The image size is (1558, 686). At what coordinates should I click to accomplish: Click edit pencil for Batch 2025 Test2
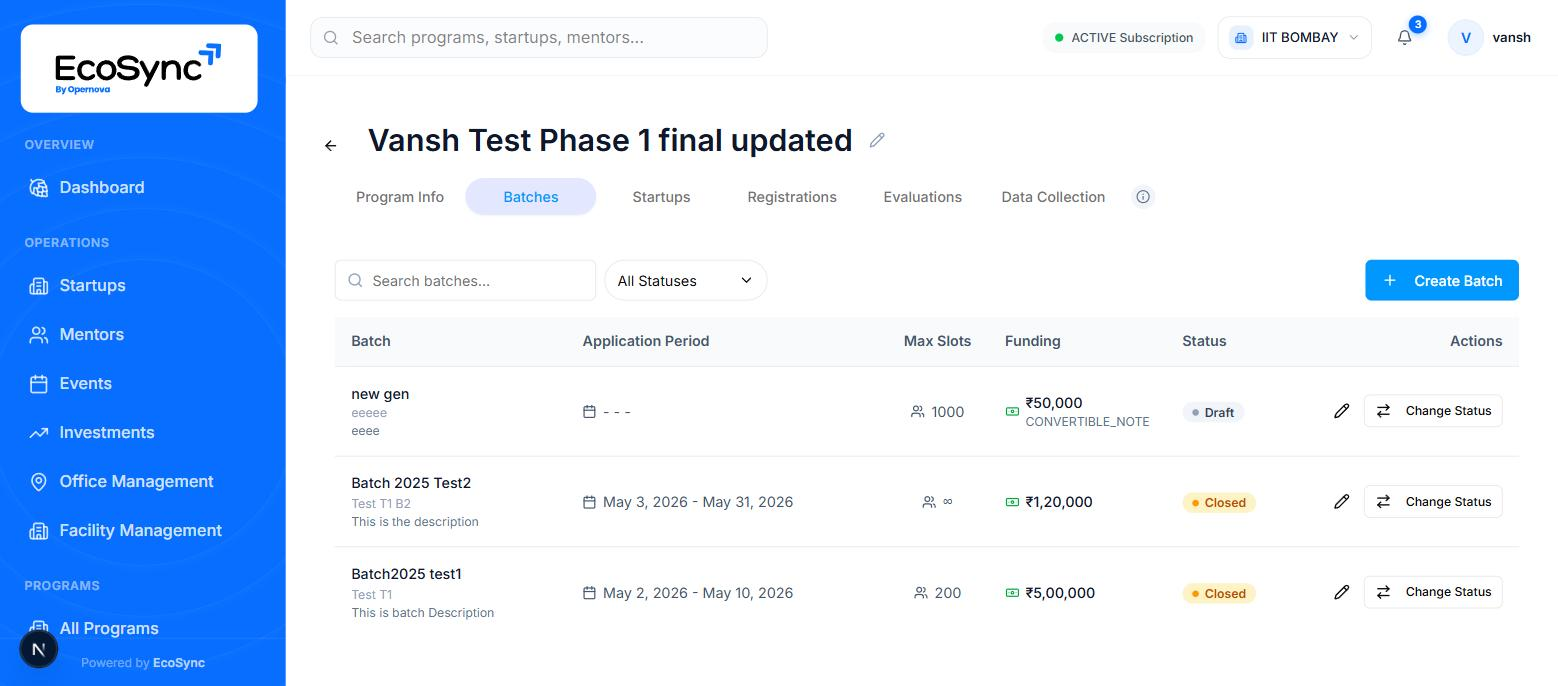click(1342, 502)
